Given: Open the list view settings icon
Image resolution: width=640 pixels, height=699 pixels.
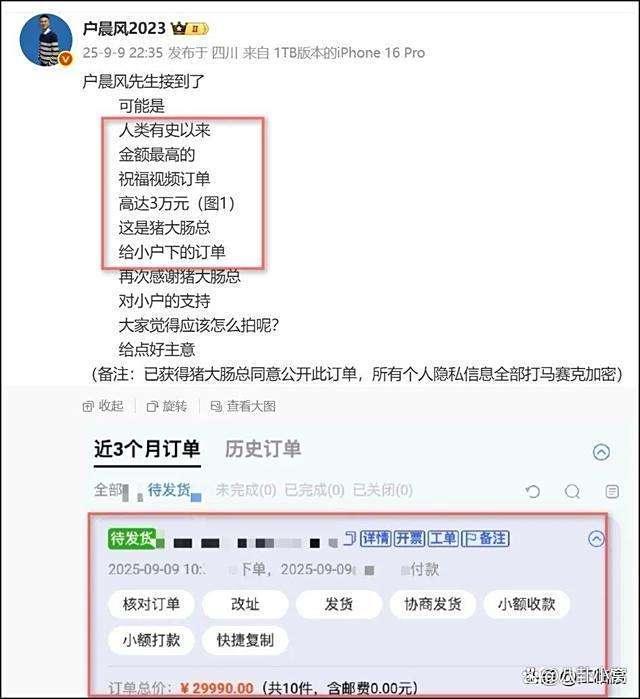Looking at the screenshot, I should click(612, 491).
